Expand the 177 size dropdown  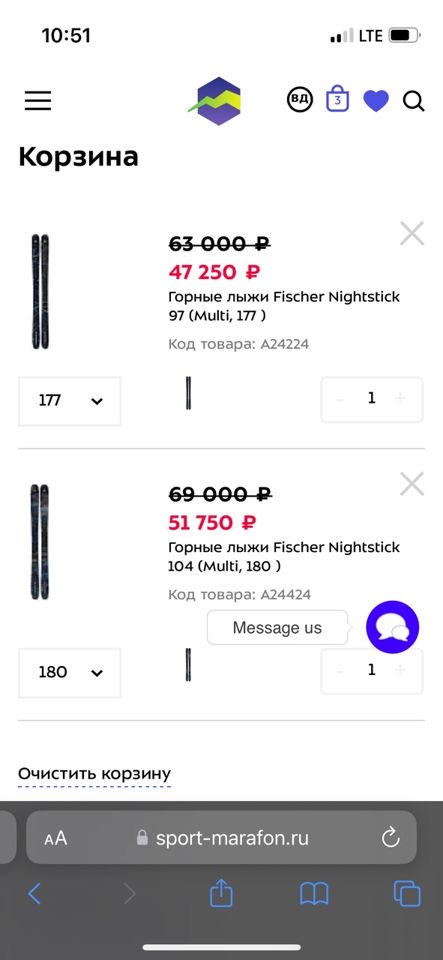pos(70,401)
